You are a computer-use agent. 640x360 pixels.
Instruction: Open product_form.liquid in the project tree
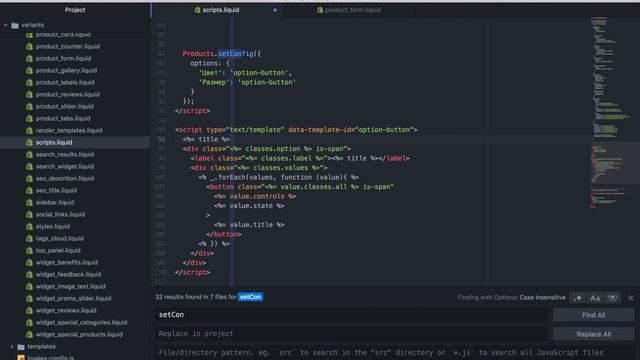tap(63, 58)
